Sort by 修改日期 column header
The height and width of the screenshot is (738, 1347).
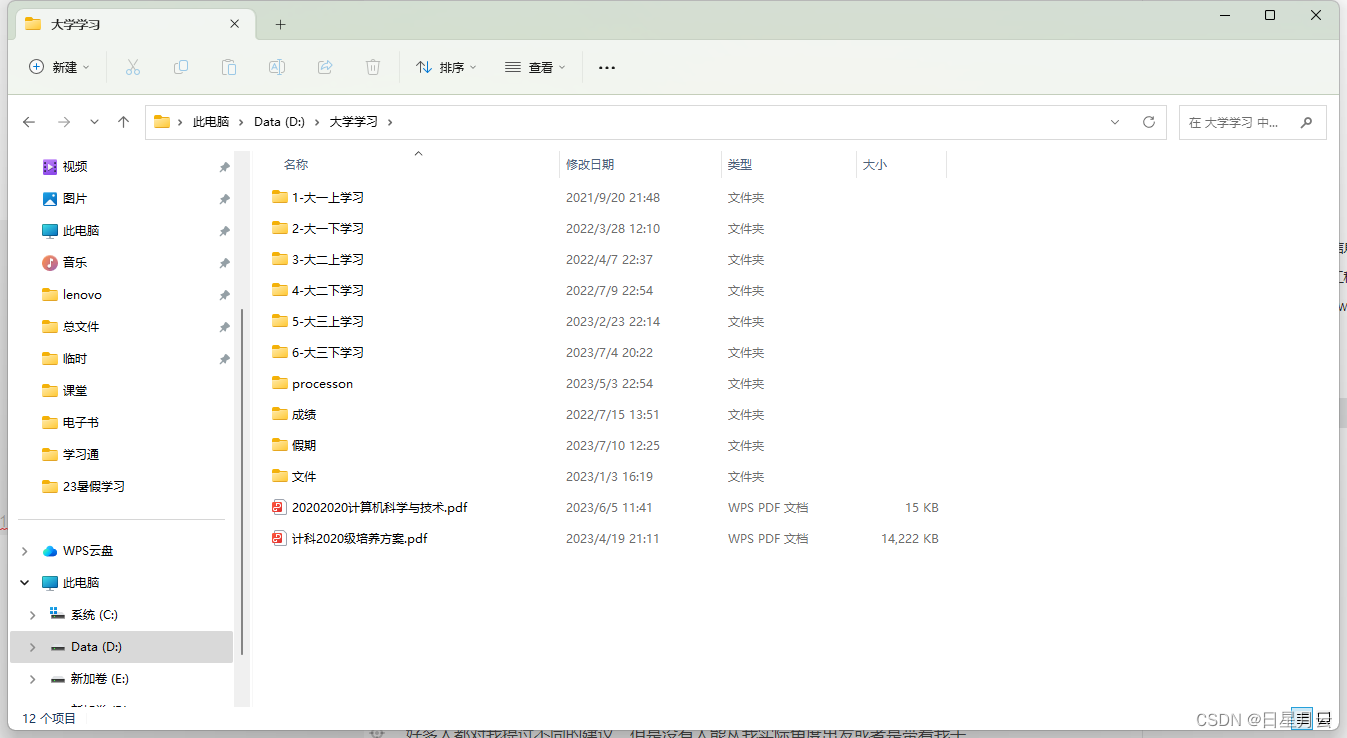pyautogui.click(x=590, y=165)
